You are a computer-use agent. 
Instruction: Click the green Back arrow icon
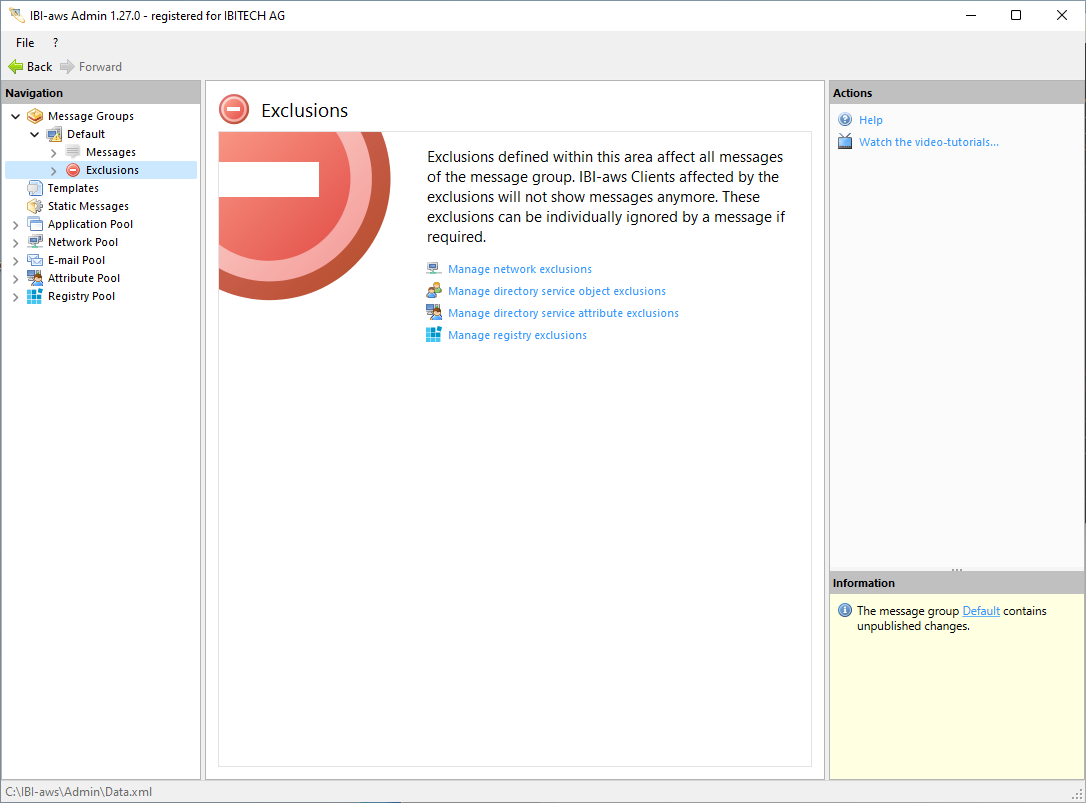(x=15, y=67)
